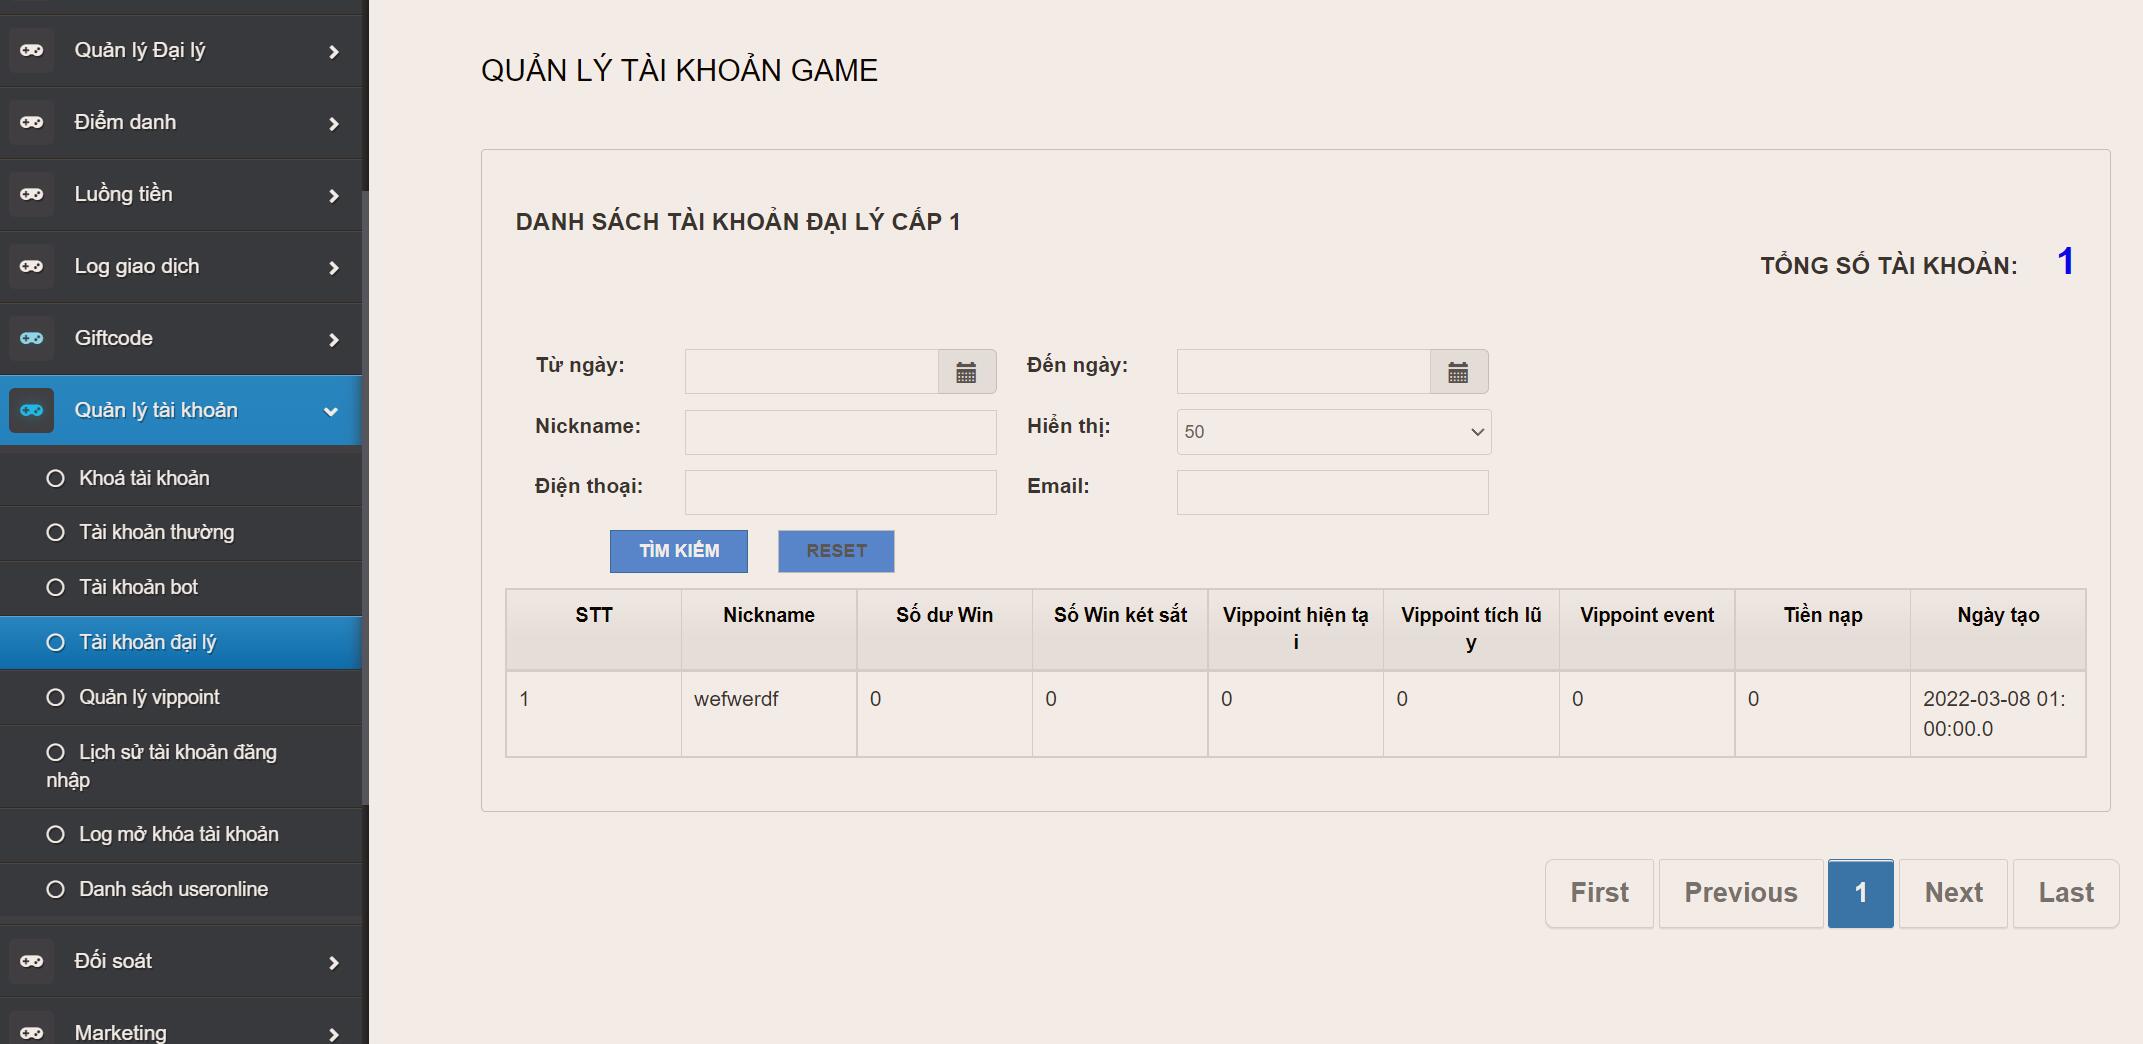Click gamepad icon beside Quản lý tài khoản
This screenshot has width=2143, height=1044.
coord(31,410)
